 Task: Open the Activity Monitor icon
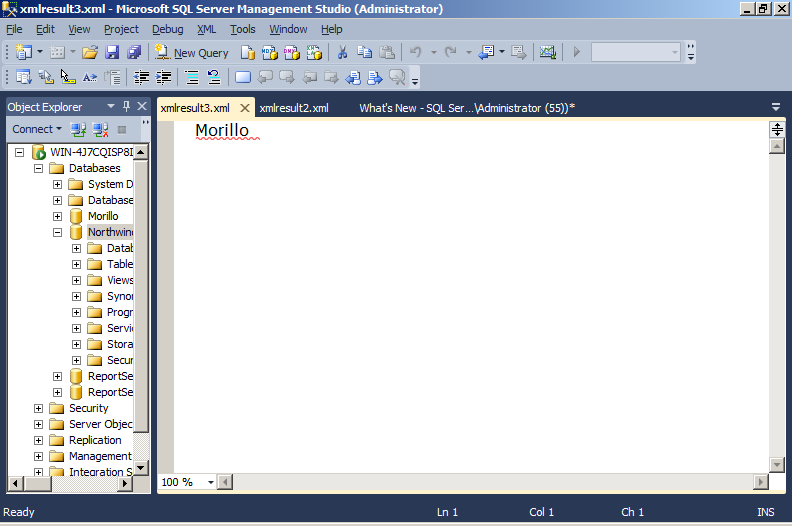548,52
